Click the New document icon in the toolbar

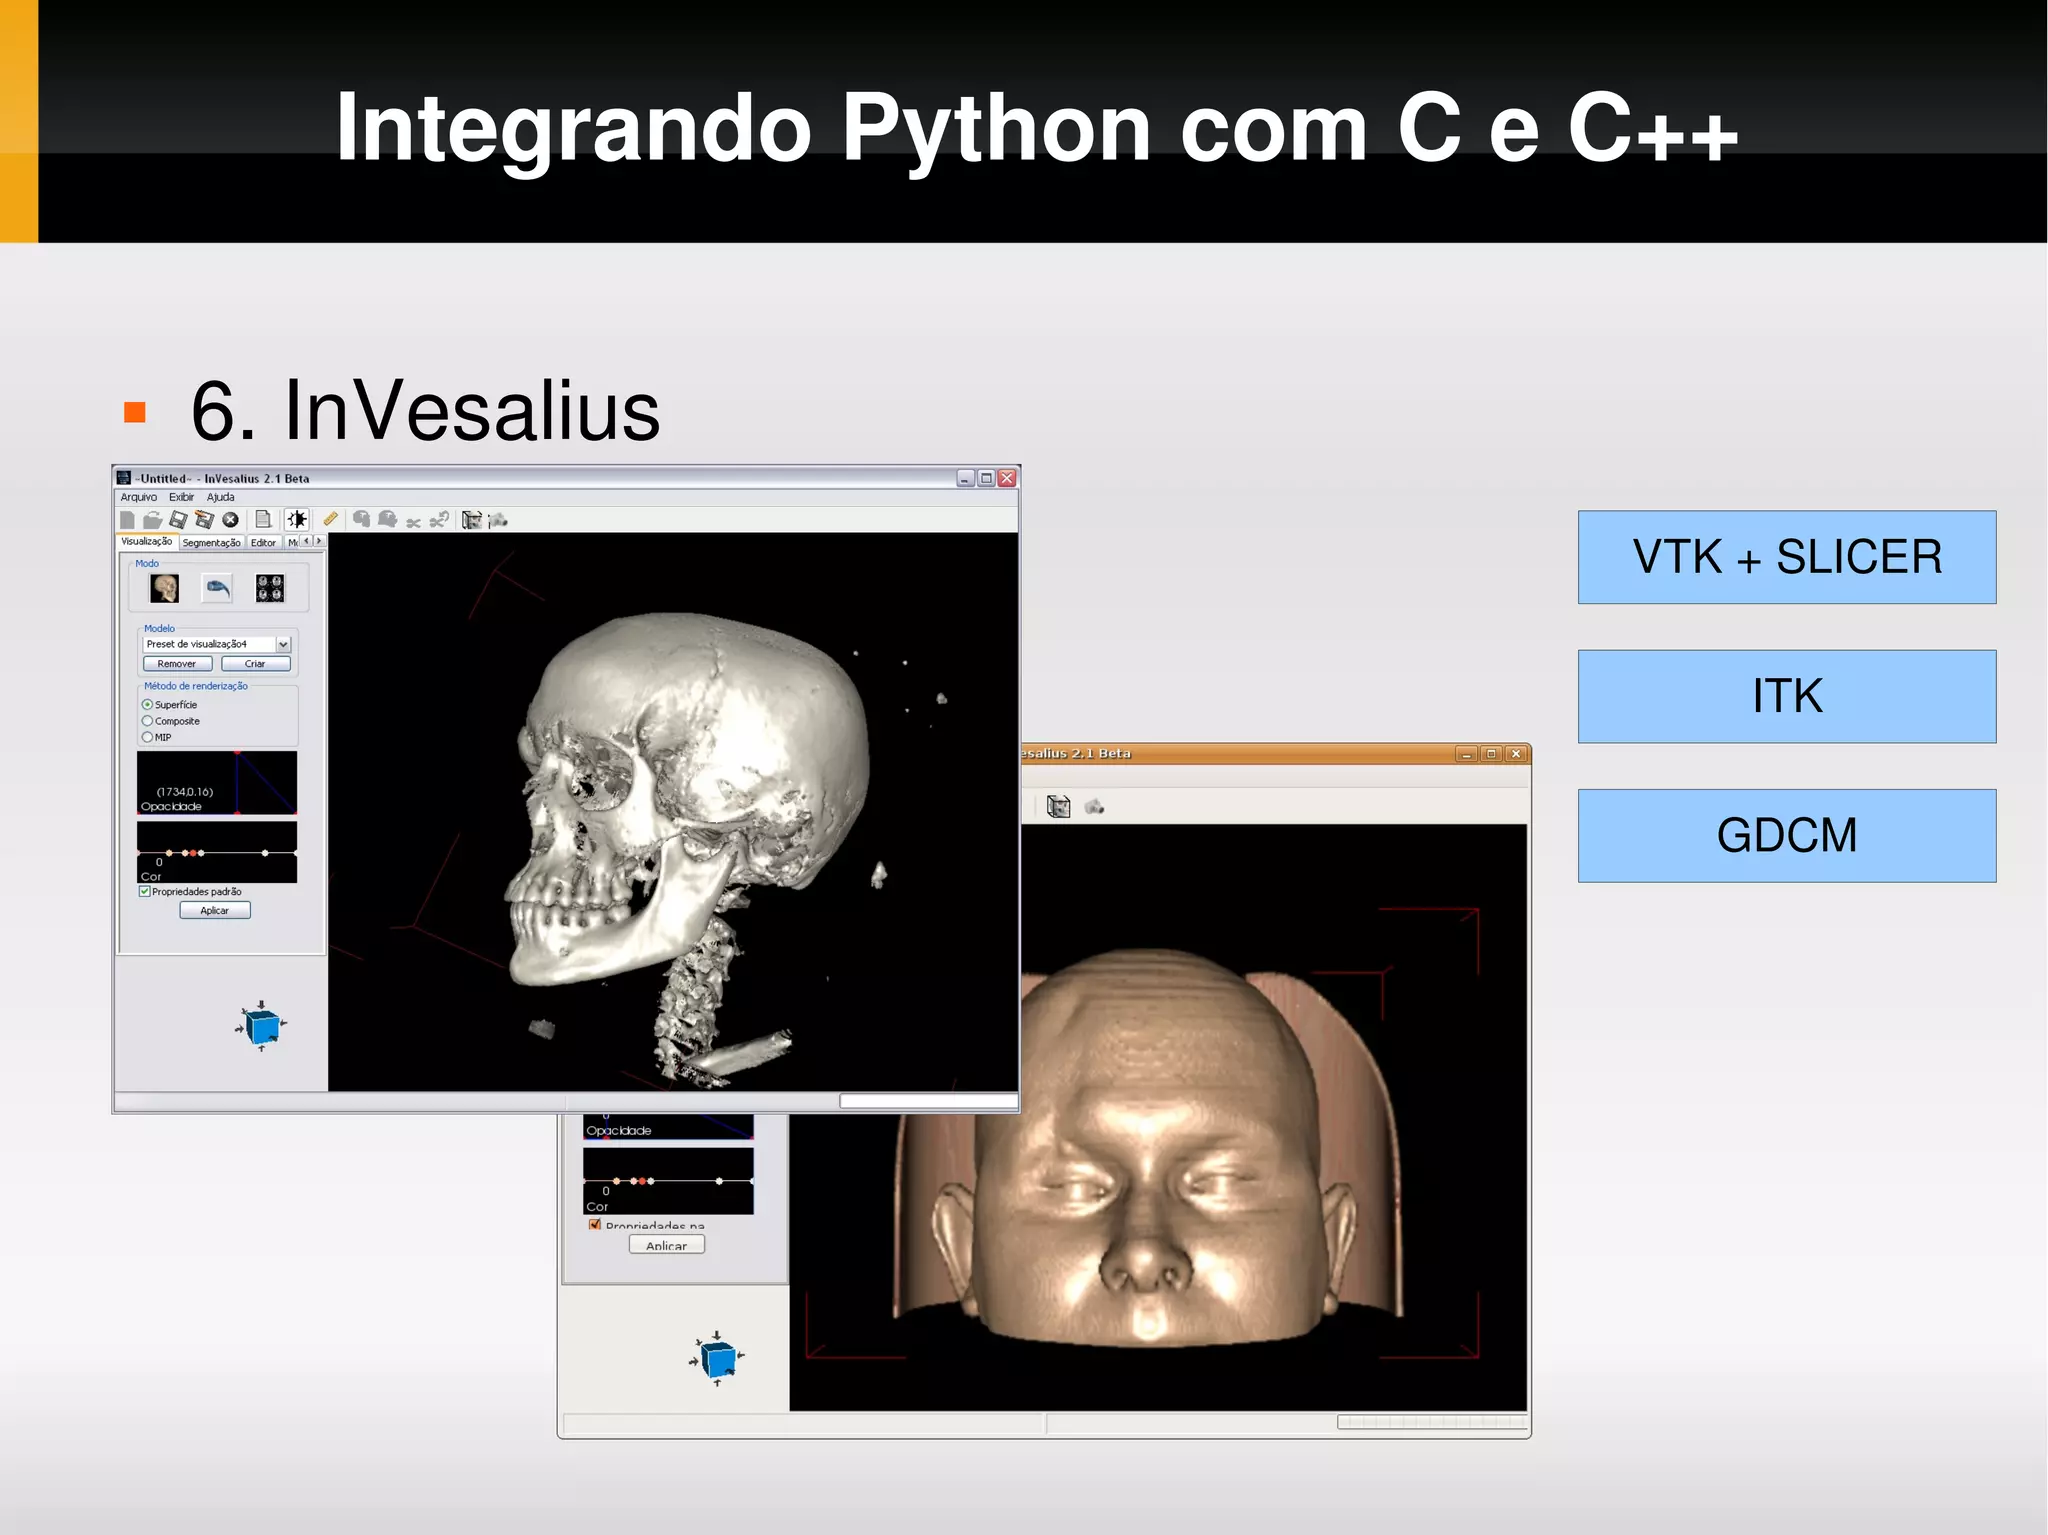click(x=127, y=520)
